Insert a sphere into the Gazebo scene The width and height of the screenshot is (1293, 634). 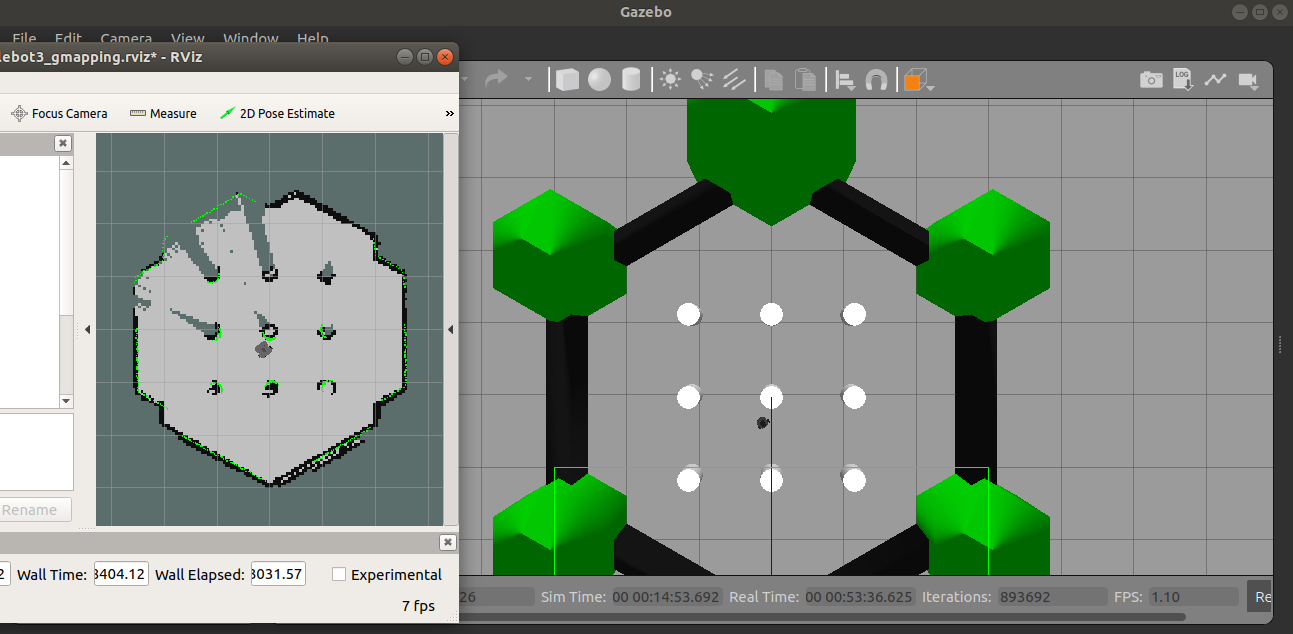pos(600,79)
